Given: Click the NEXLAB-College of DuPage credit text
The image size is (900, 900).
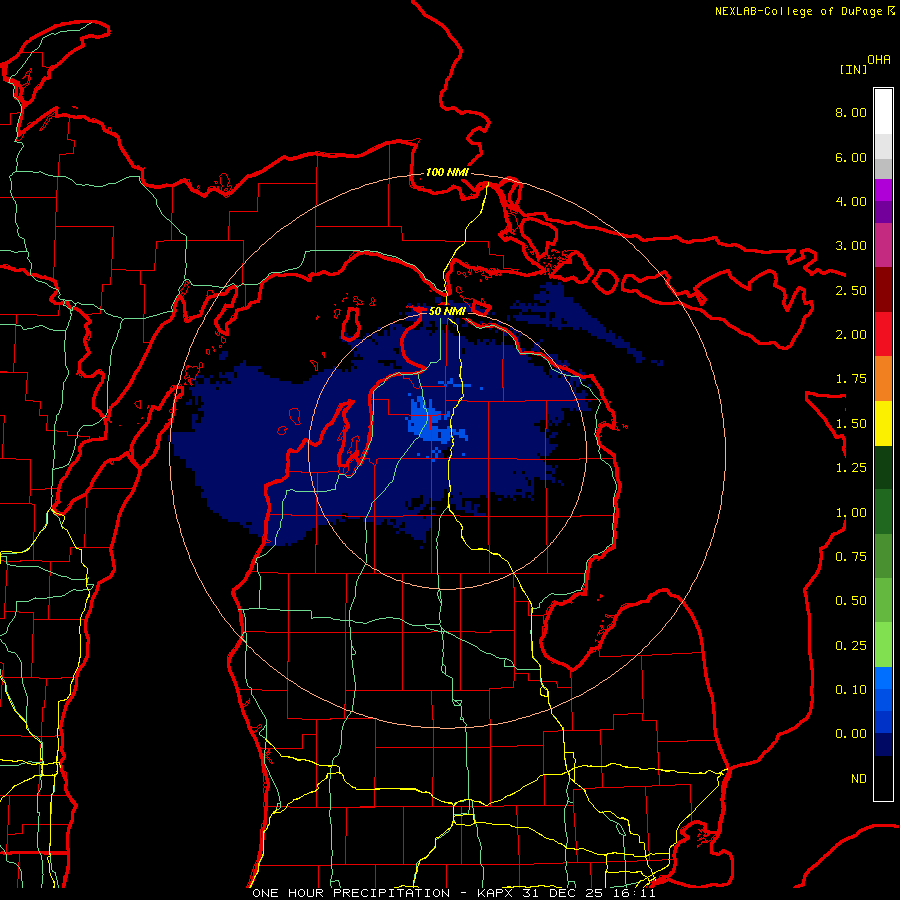Looking at the screenshot, I should coord(804,11).
